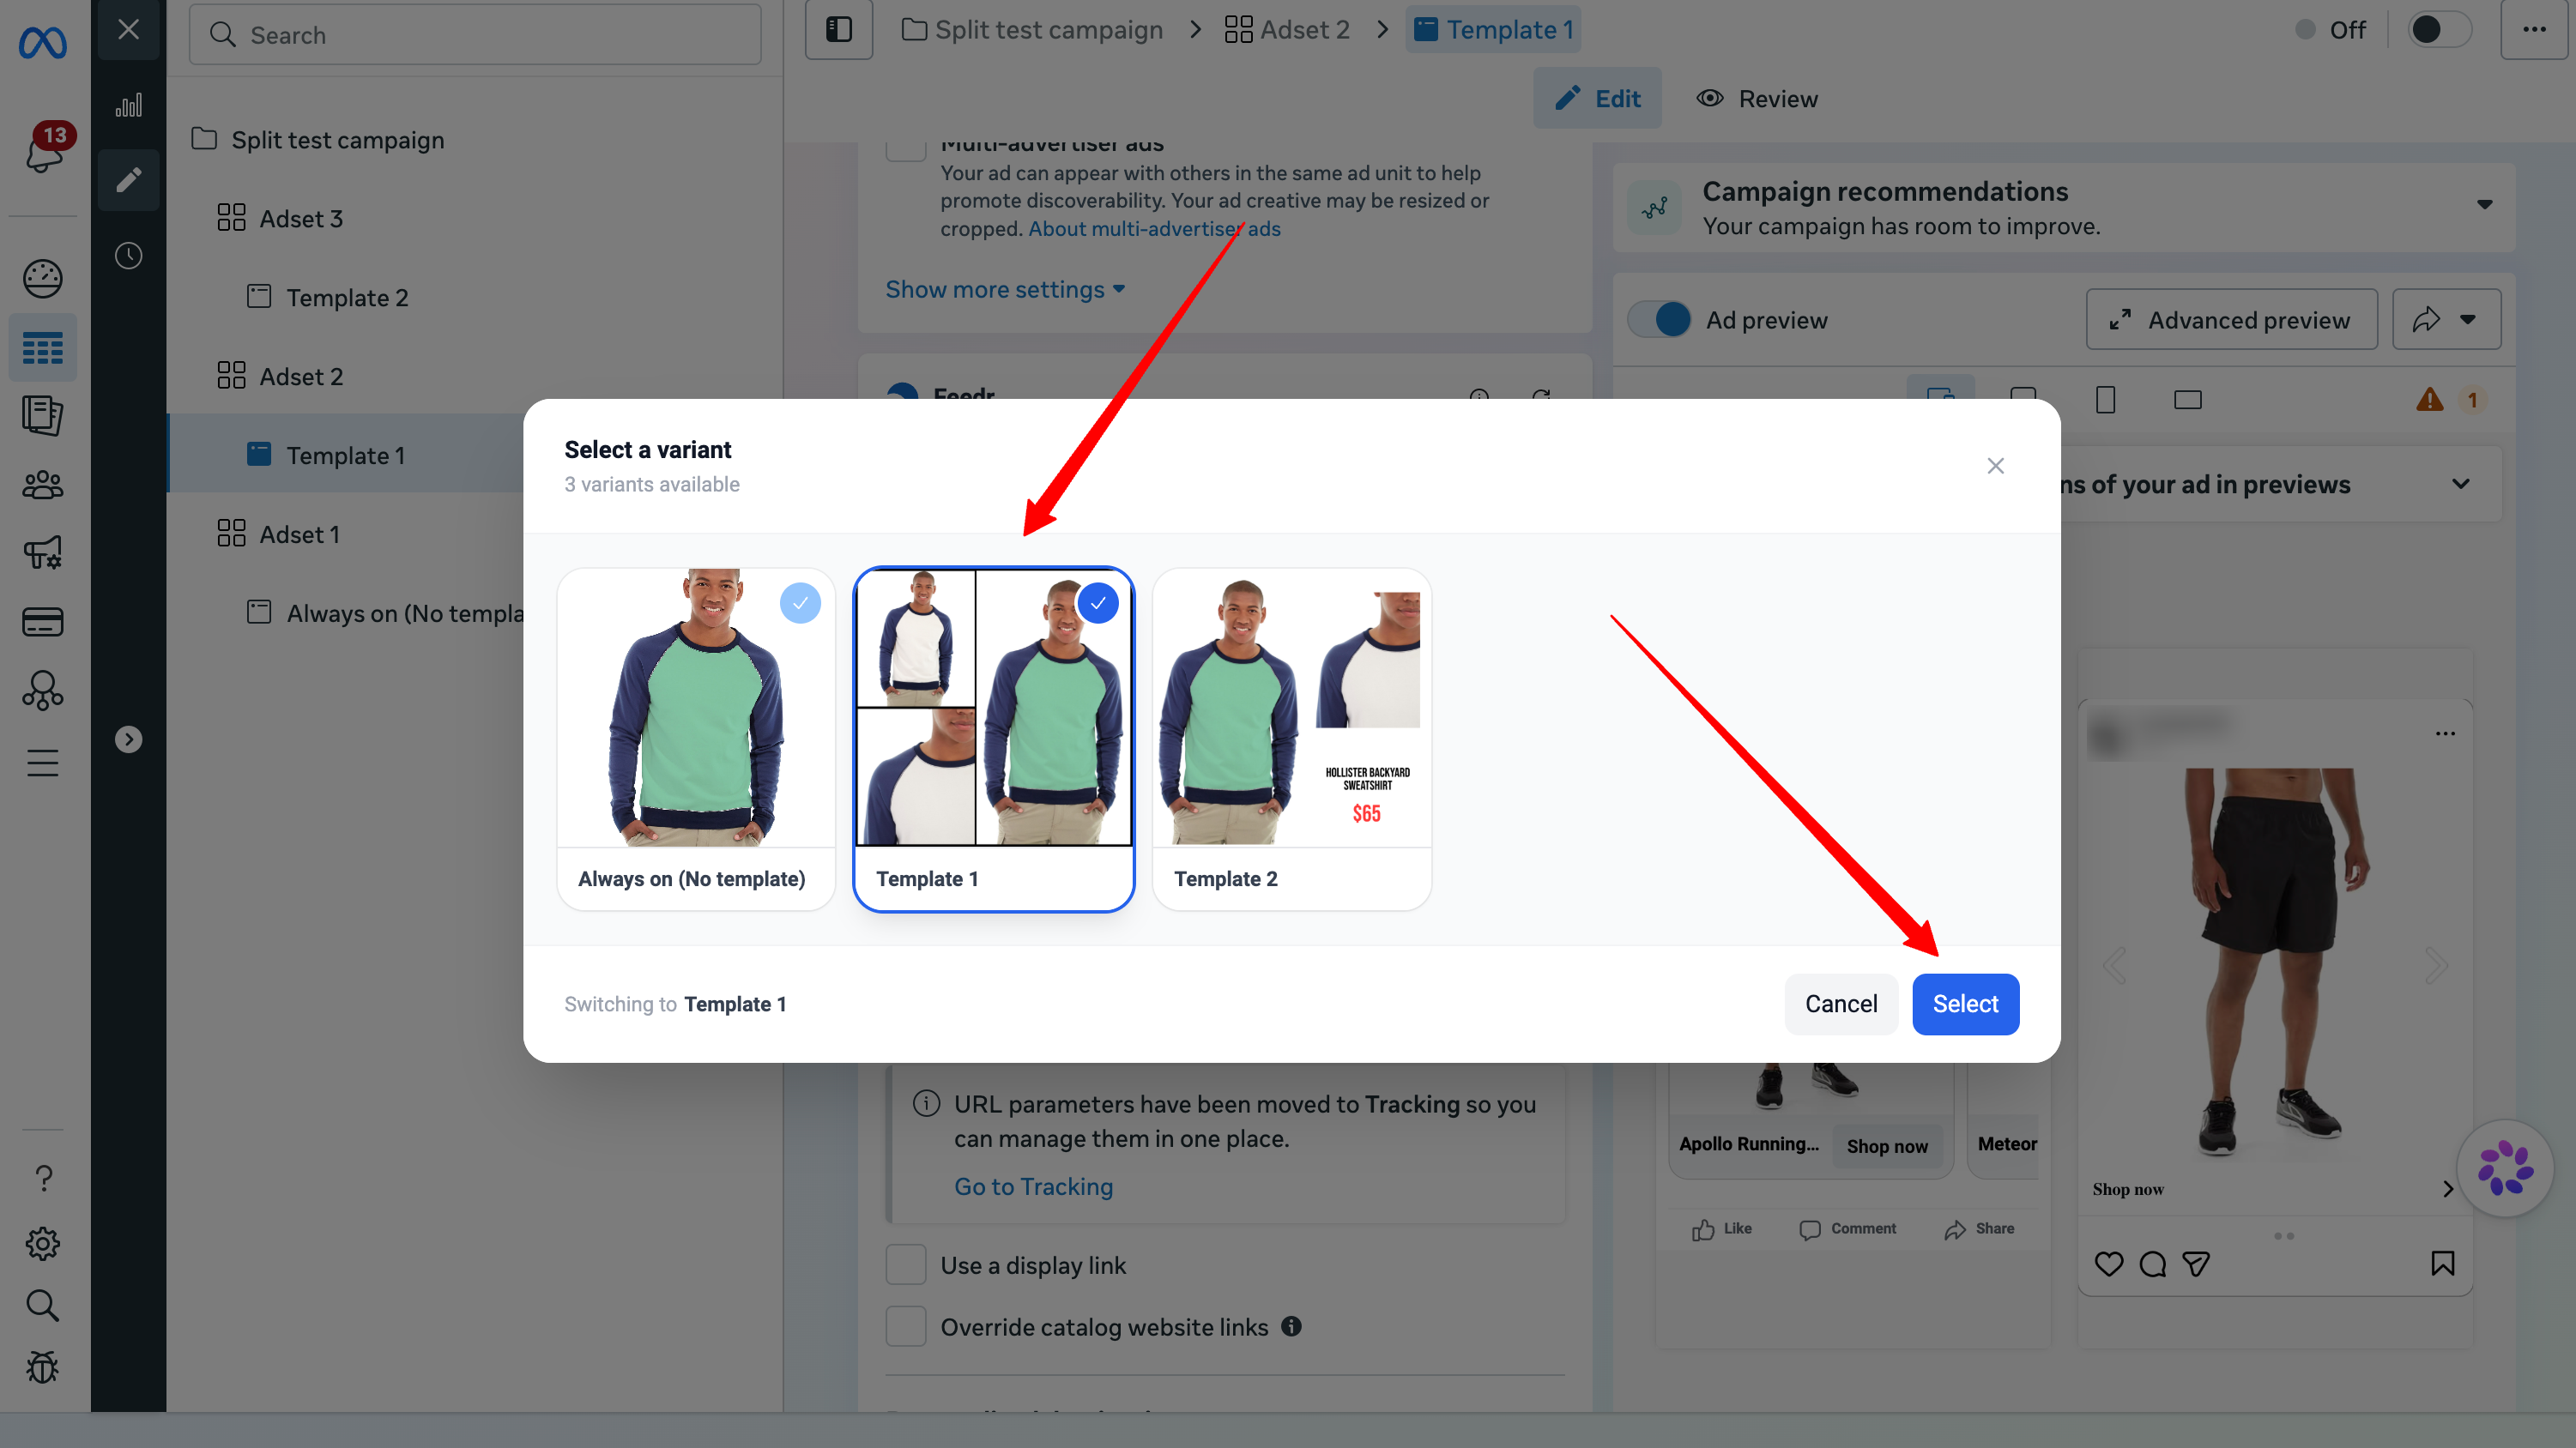2576x1448 pixels.
Task: Choose the Template 1 variant card
Action: (994, 739)
